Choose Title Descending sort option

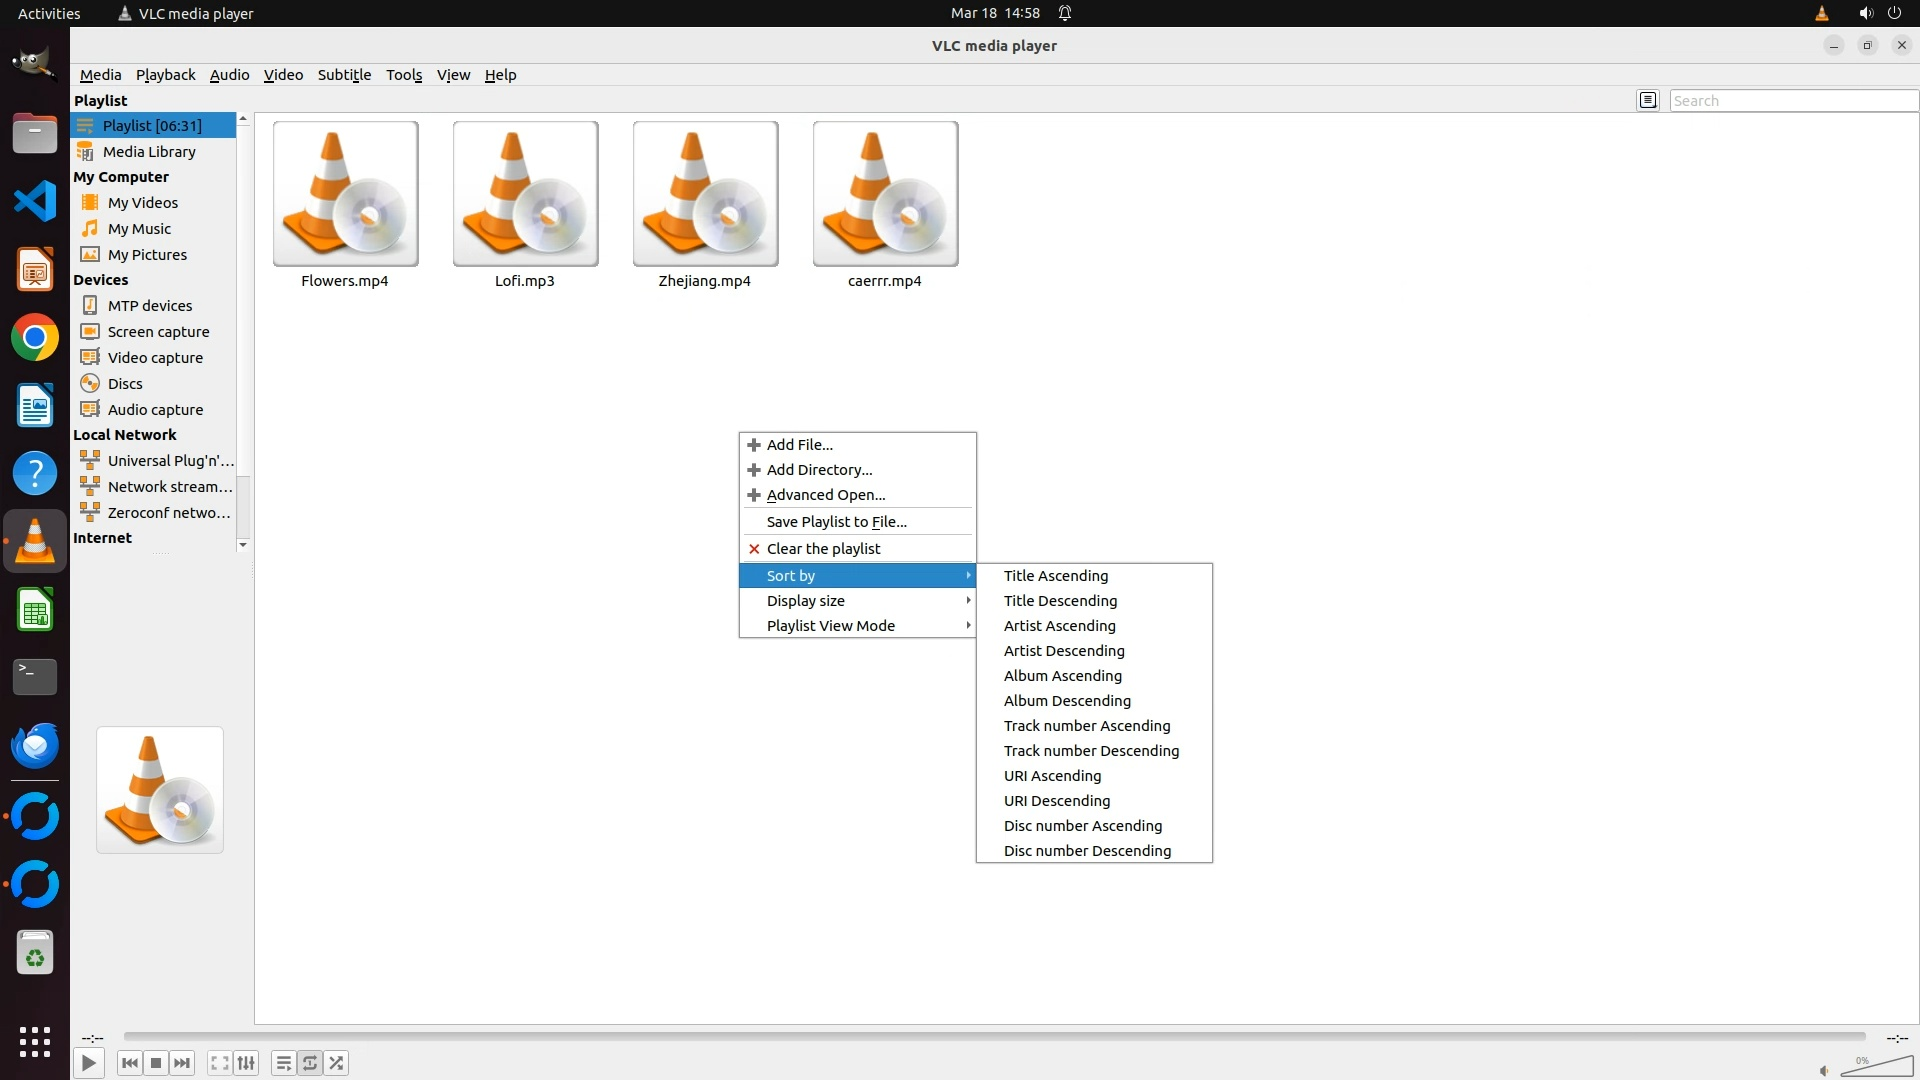coord(1060,601)
